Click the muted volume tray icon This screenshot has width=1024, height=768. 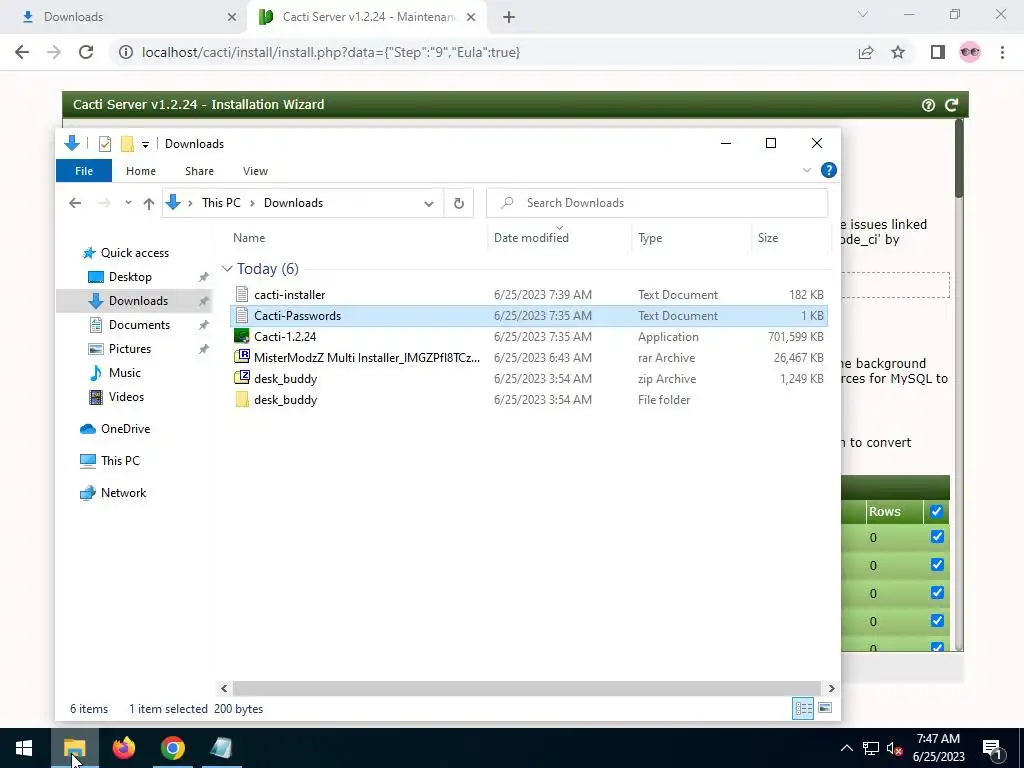click(895, 749)
